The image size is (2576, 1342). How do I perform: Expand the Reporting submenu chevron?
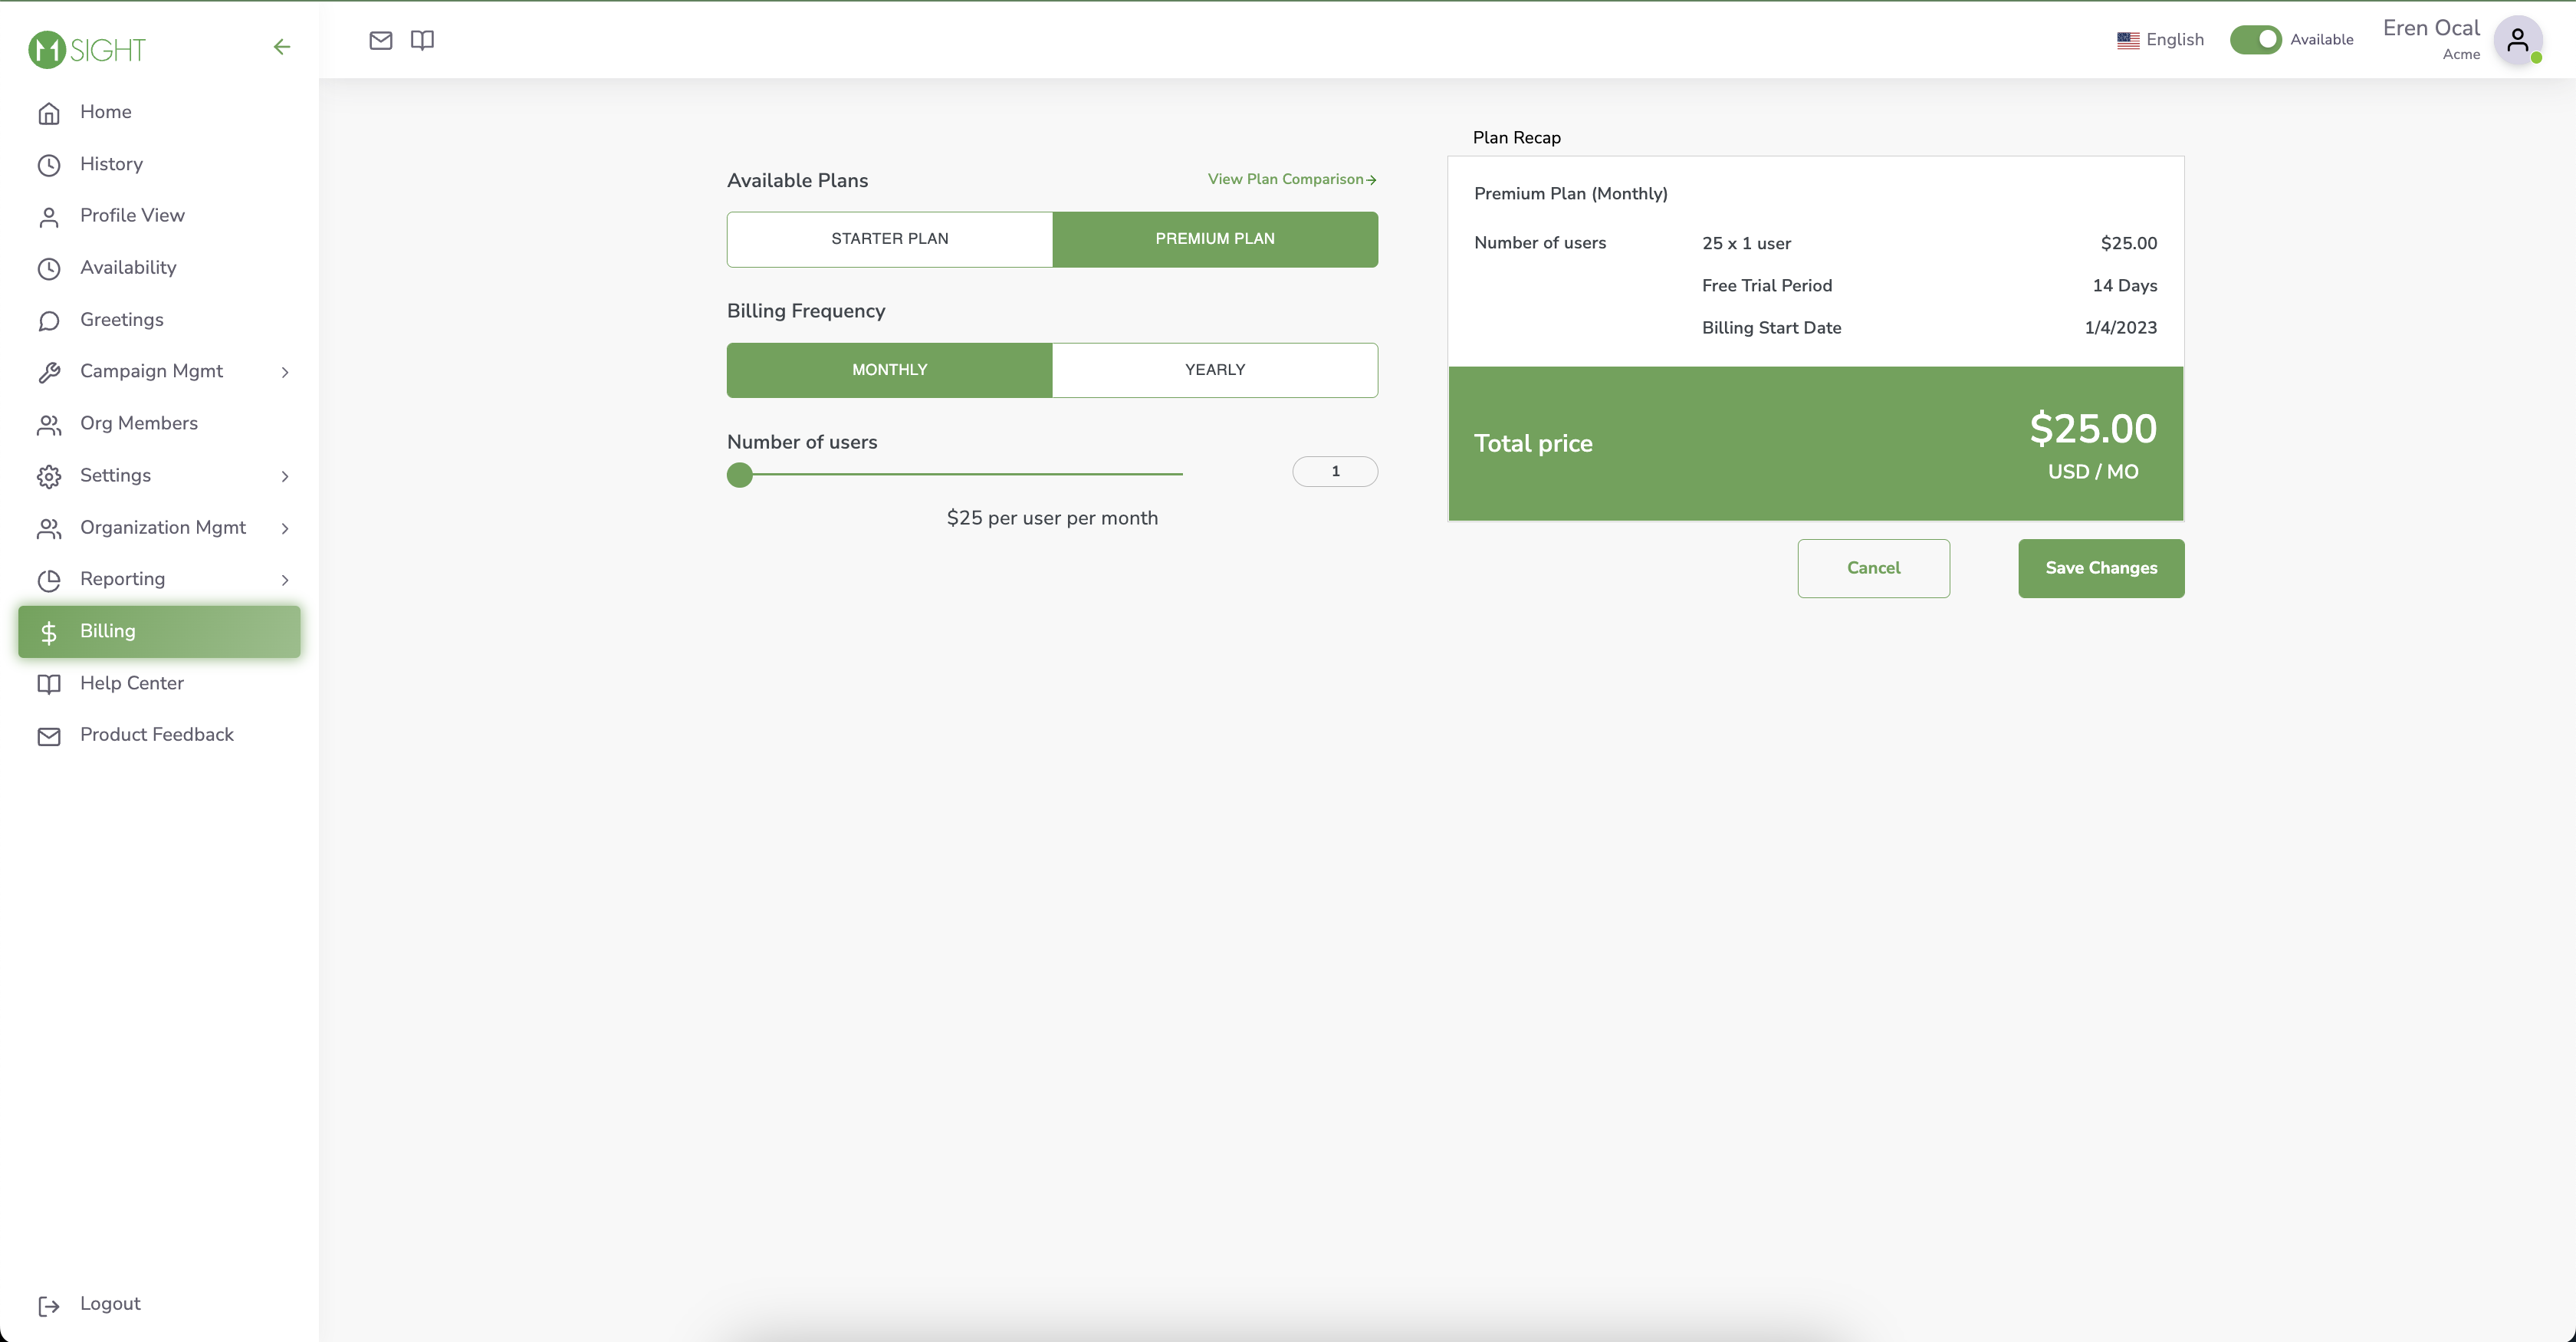click(x=285, y=580)
